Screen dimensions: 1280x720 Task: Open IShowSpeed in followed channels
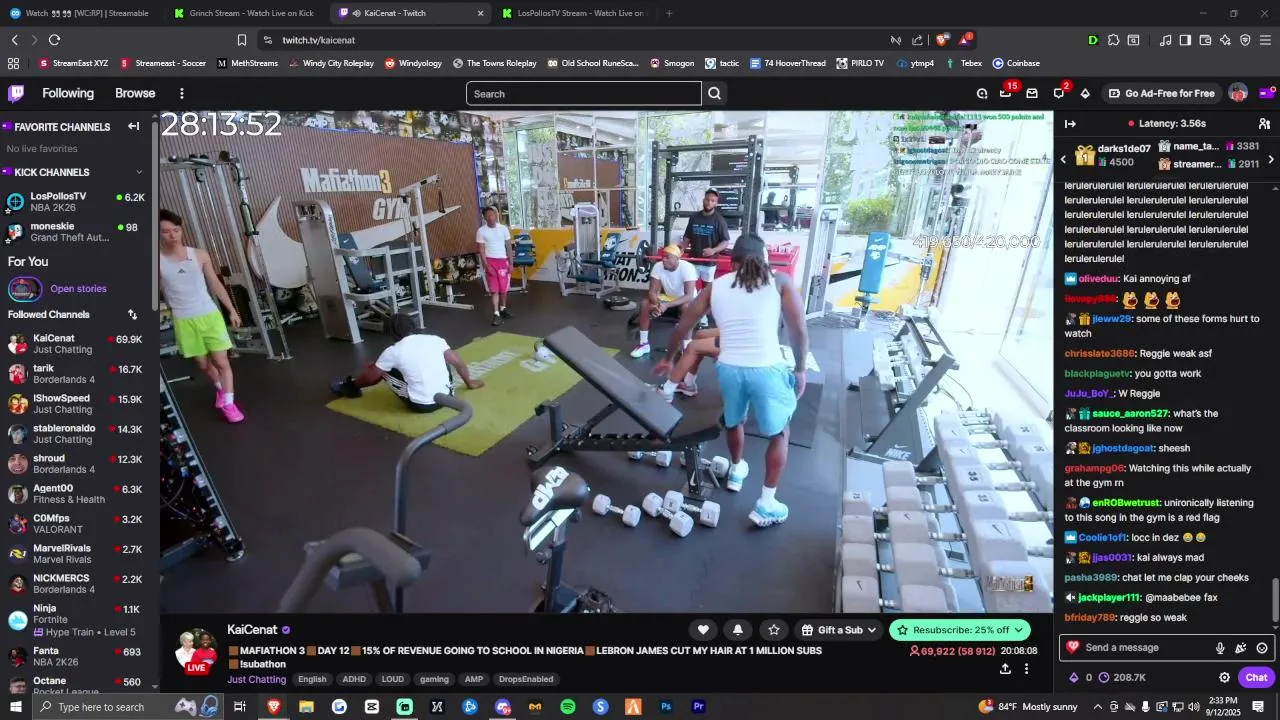point(76,404)
